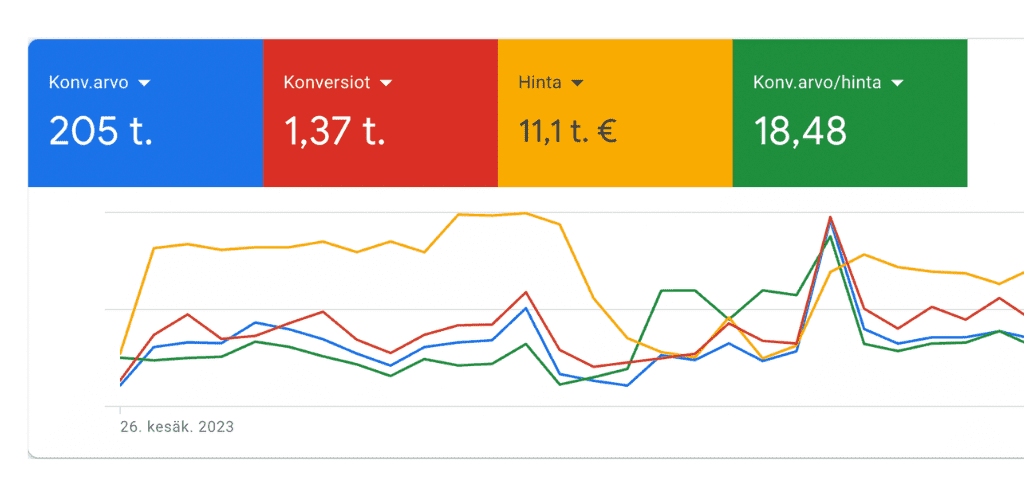Click the yellow line's highest plateau

492,214
